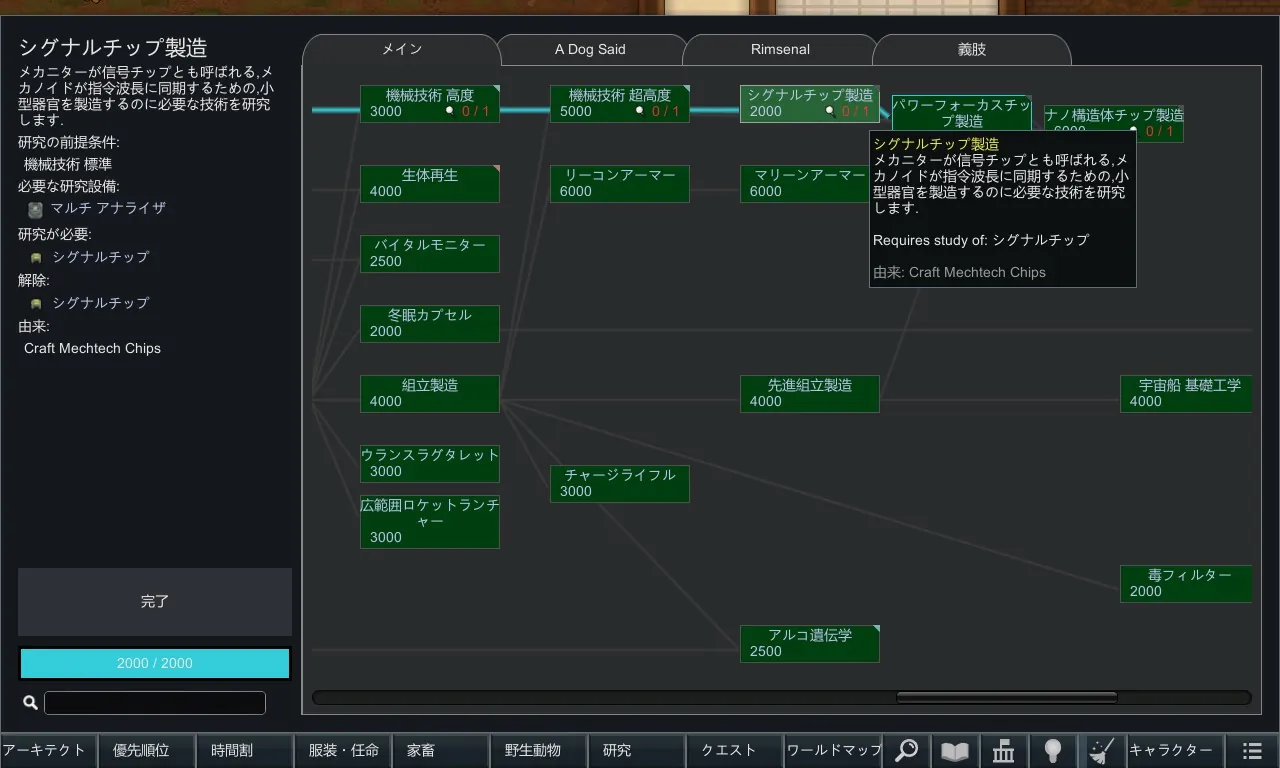
Task: Click the マルチ アナライザ facility icon
Action: [36, 209]
